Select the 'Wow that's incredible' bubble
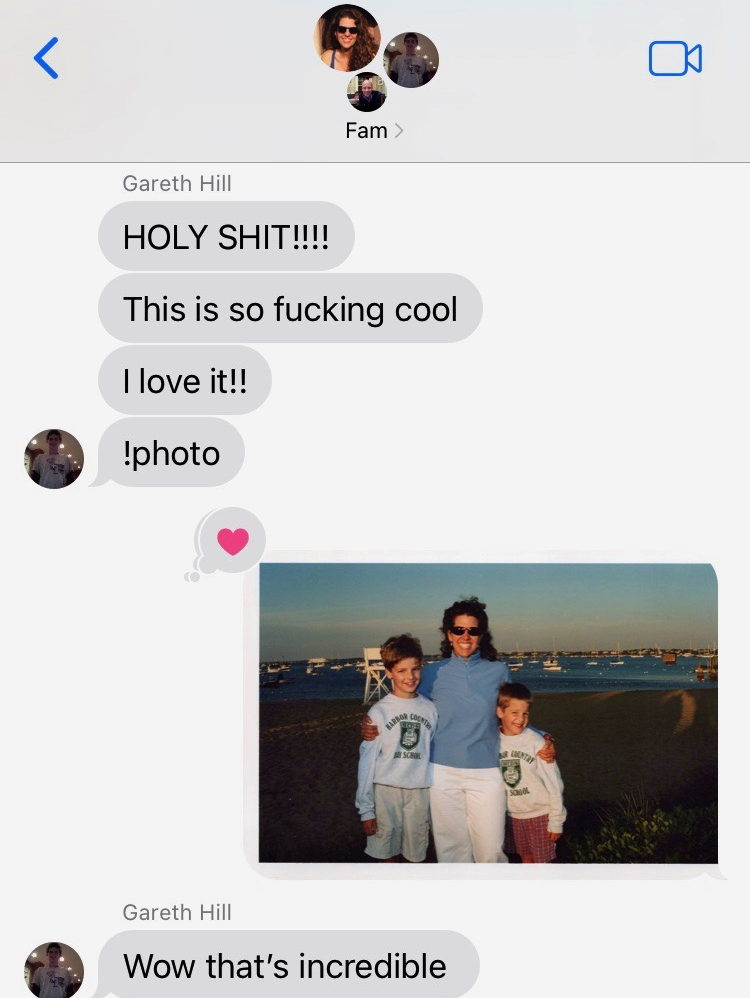This screenshot has width=750, height=998. pyautogui.click(x=288, y=964)
